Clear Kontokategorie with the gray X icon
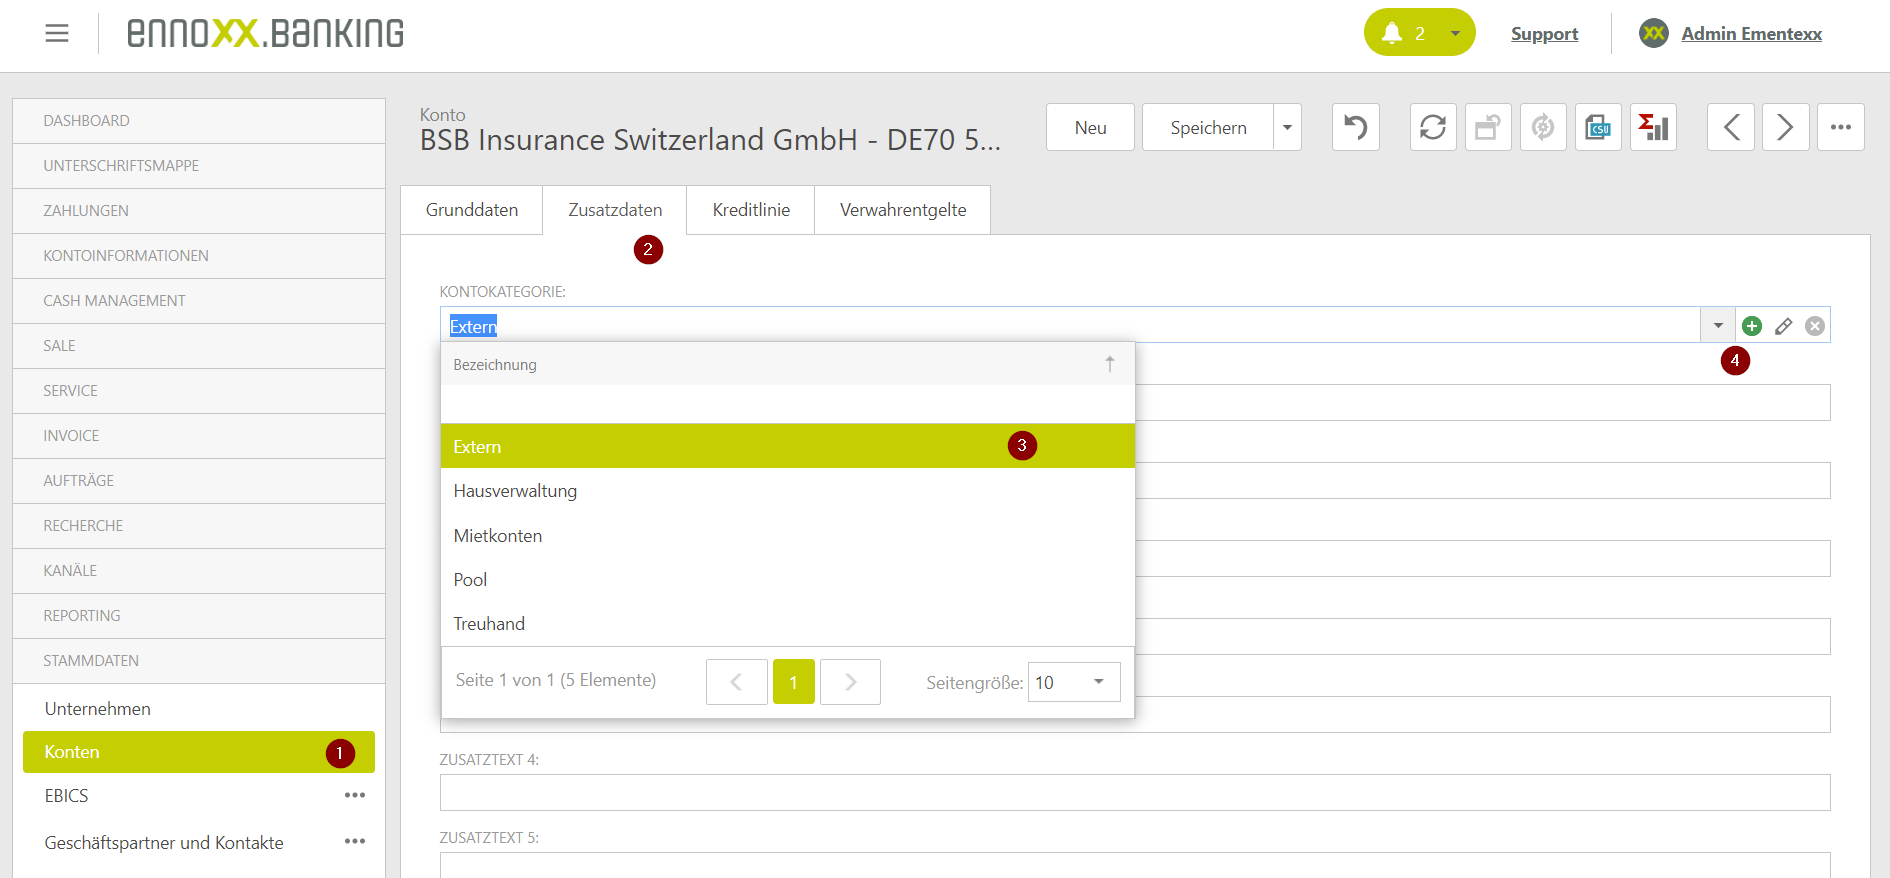1890x878 pixels. coord(1815,326)
